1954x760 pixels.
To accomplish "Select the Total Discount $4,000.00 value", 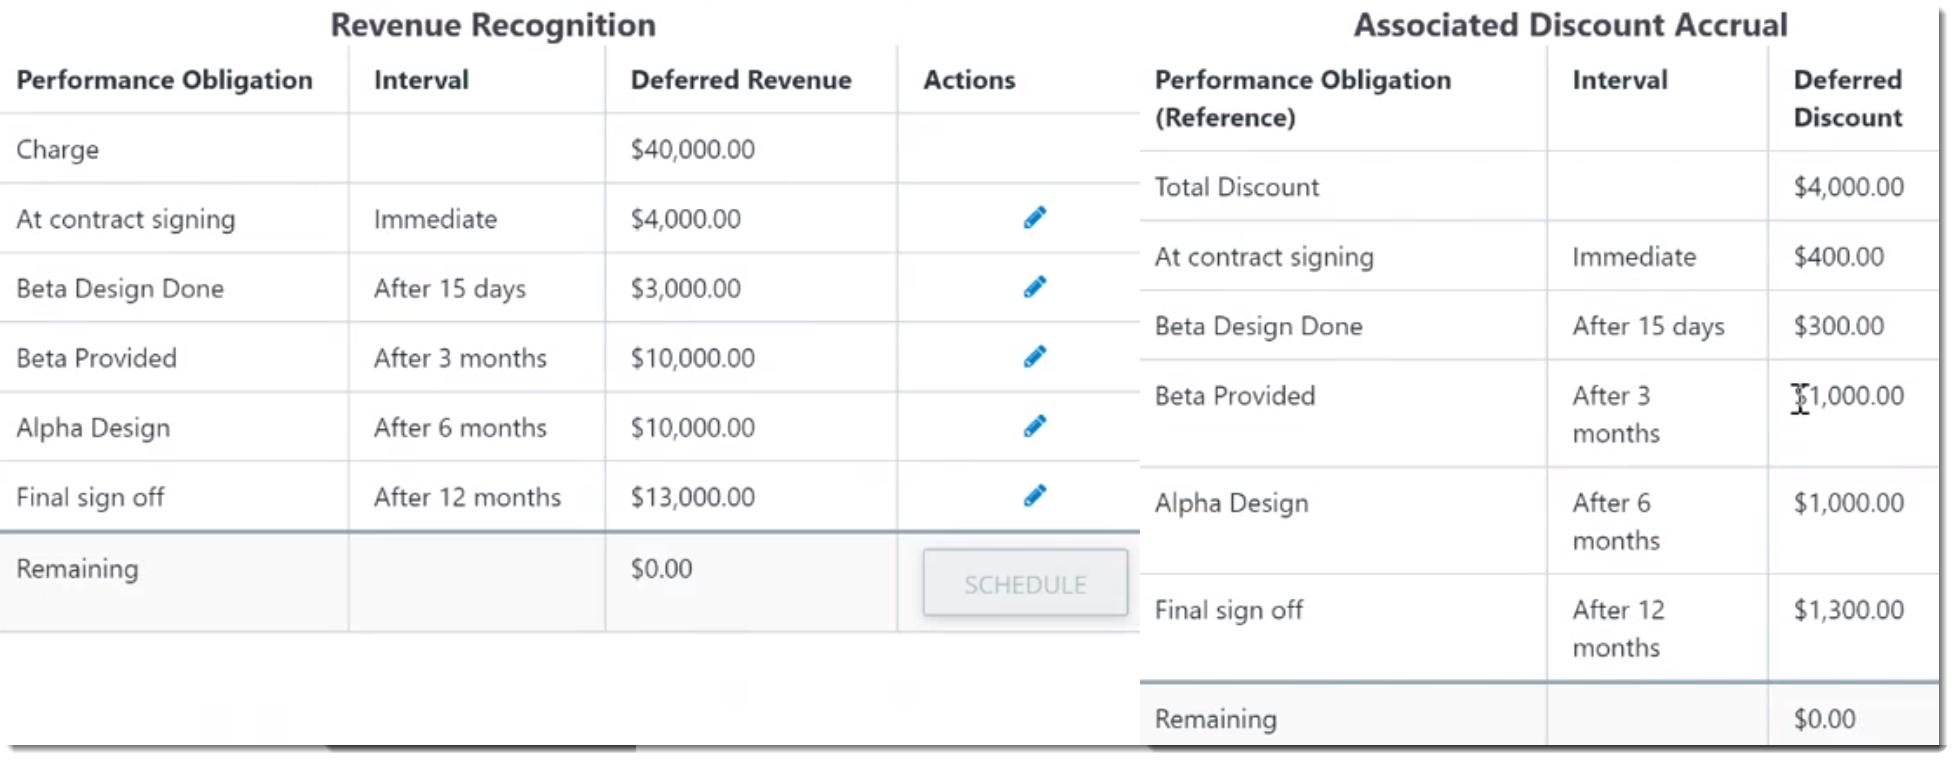I will click(x=1848, y=187).
